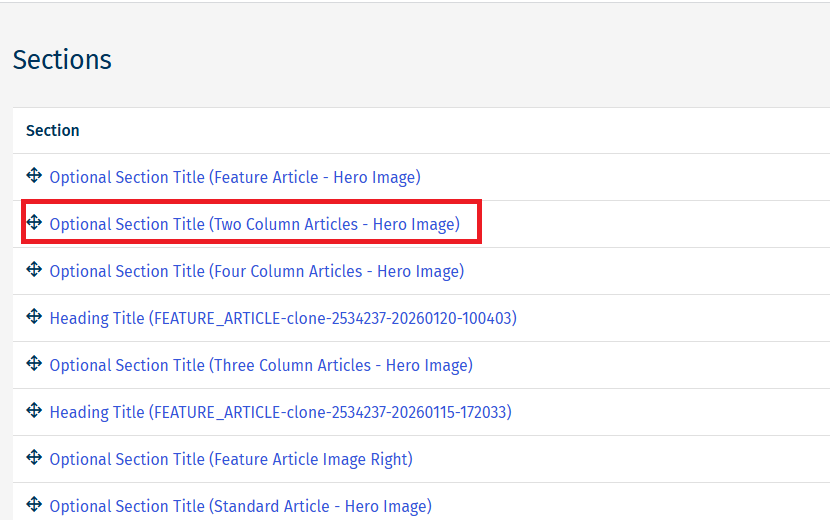Viewport: 830px width, 520px height.
Task: Click the Sections page heading
Action: pos(62,60)
